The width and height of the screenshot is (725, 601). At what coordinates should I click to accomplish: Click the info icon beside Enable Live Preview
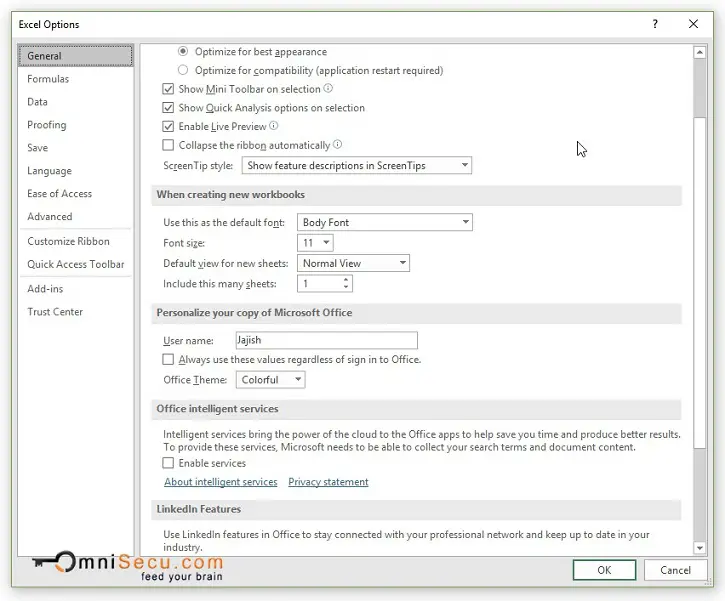tap(274, 126)
